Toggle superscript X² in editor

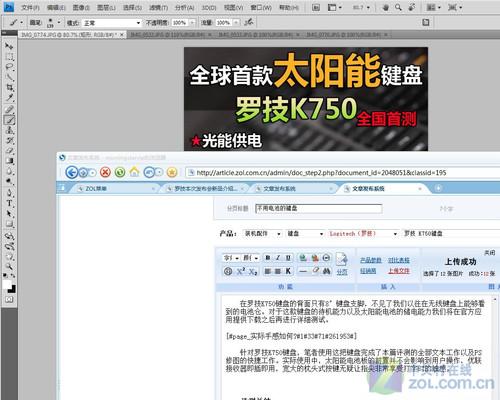point(241,271)
